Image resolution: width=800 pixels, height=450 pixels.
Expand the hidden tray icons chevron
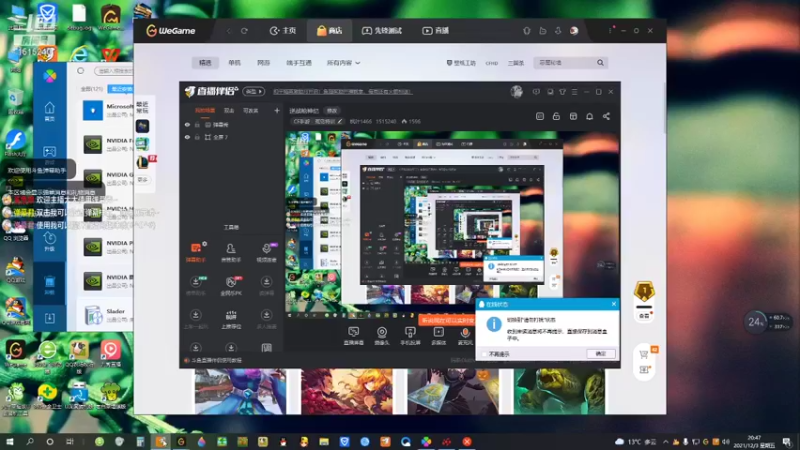pyautogui.click(x=666, y=442)
